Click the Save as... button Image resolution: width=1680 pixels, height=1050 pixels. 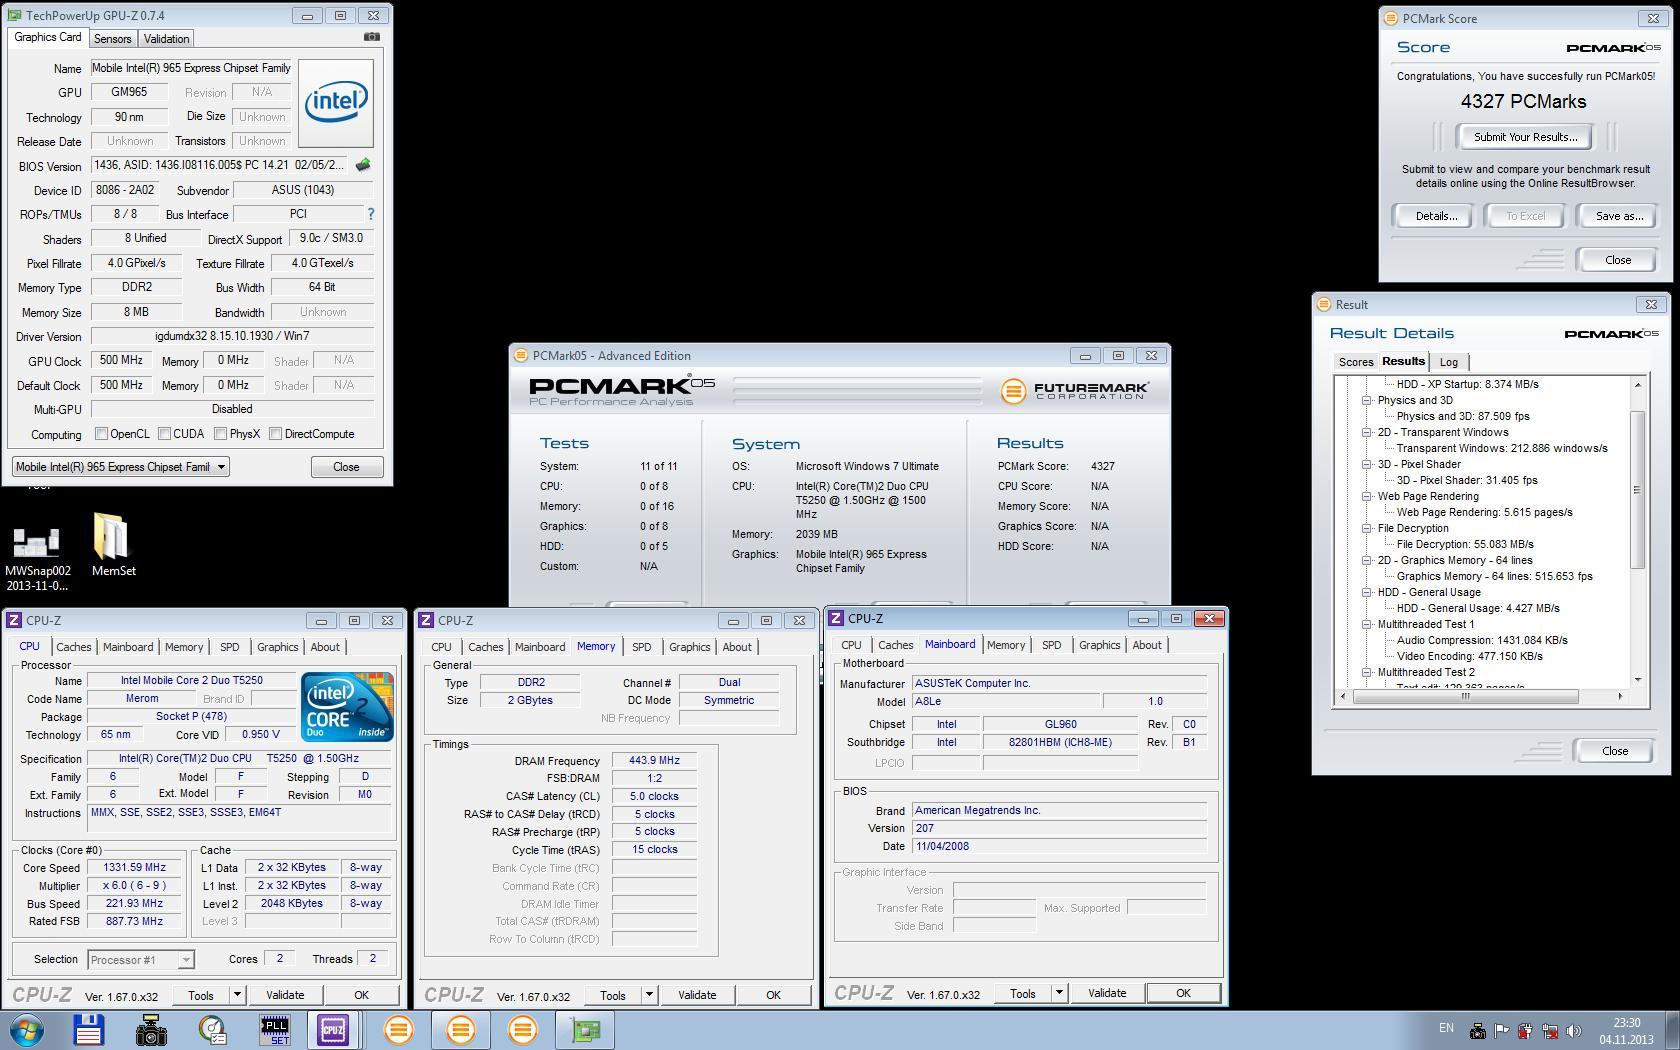1619,216
